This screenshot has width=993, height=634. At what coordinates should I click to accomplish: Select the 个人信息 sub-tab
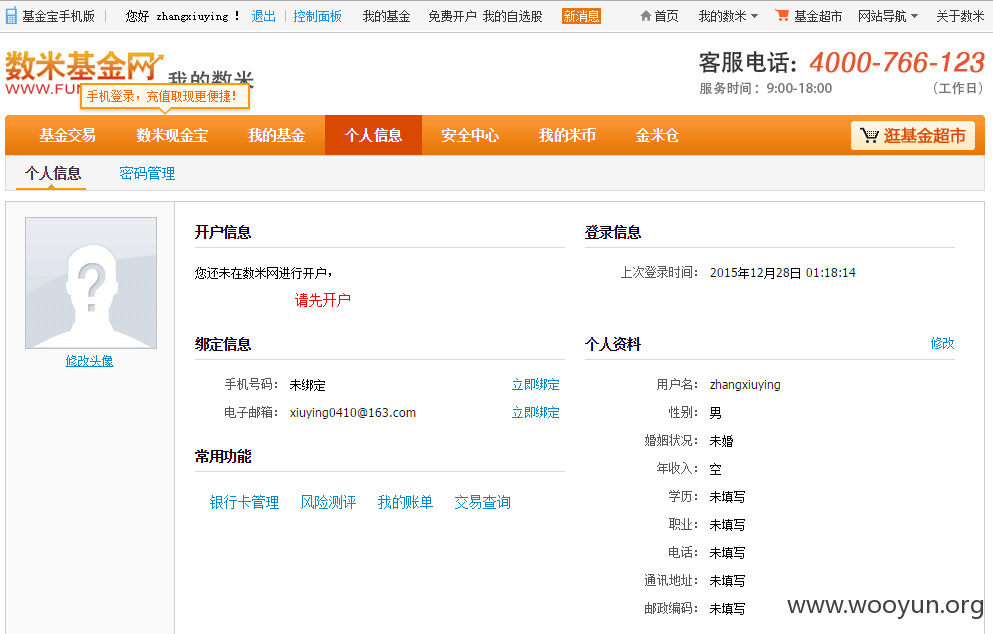53,174
